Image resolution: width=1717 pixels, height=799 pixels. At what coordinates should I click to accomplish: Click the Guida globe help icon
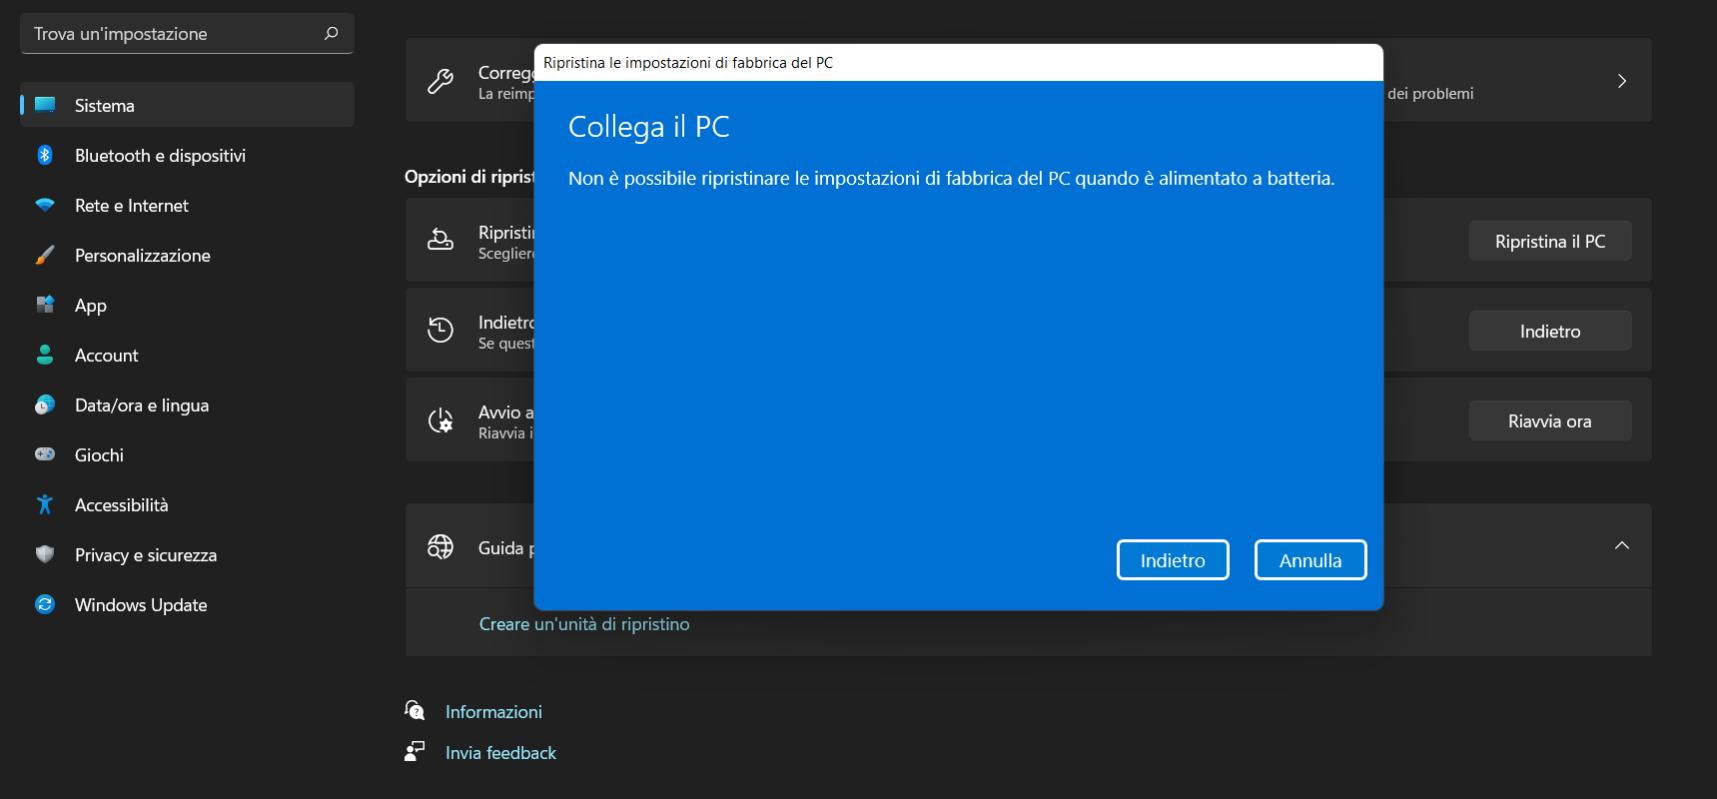click(x=440, y=546)
